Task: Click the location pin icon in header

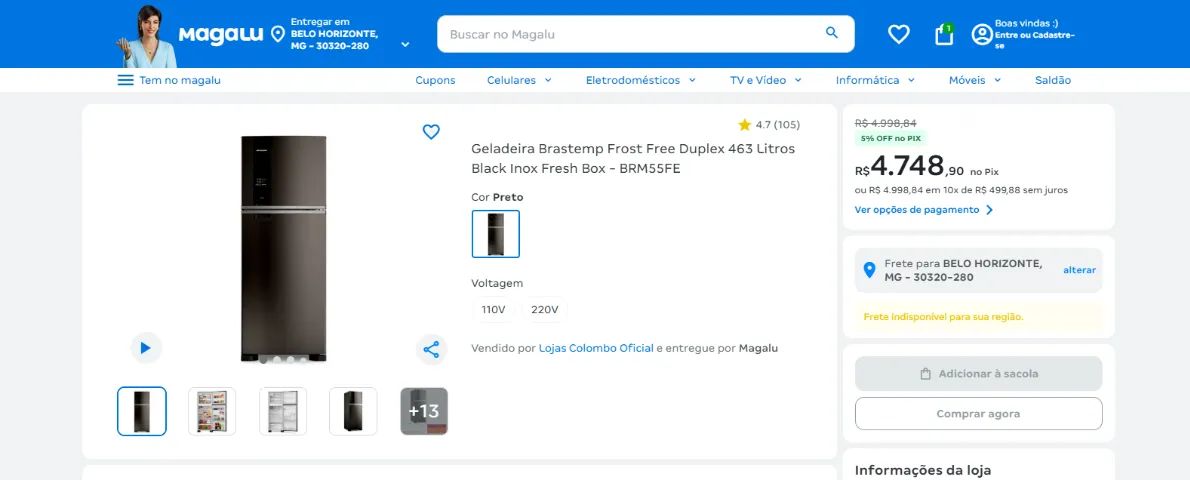Action: tap(278, 34)
